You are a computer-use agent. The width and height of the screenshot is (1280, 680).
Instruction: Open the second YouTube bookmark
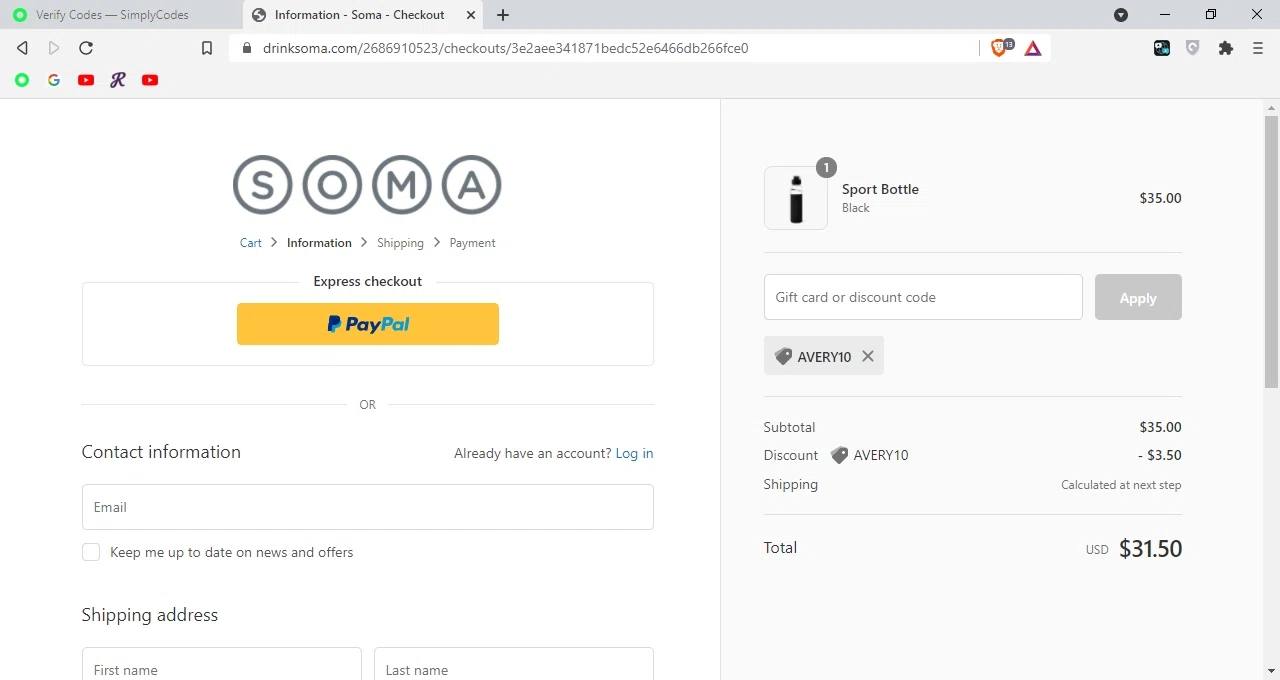click(x=150, y=80)
